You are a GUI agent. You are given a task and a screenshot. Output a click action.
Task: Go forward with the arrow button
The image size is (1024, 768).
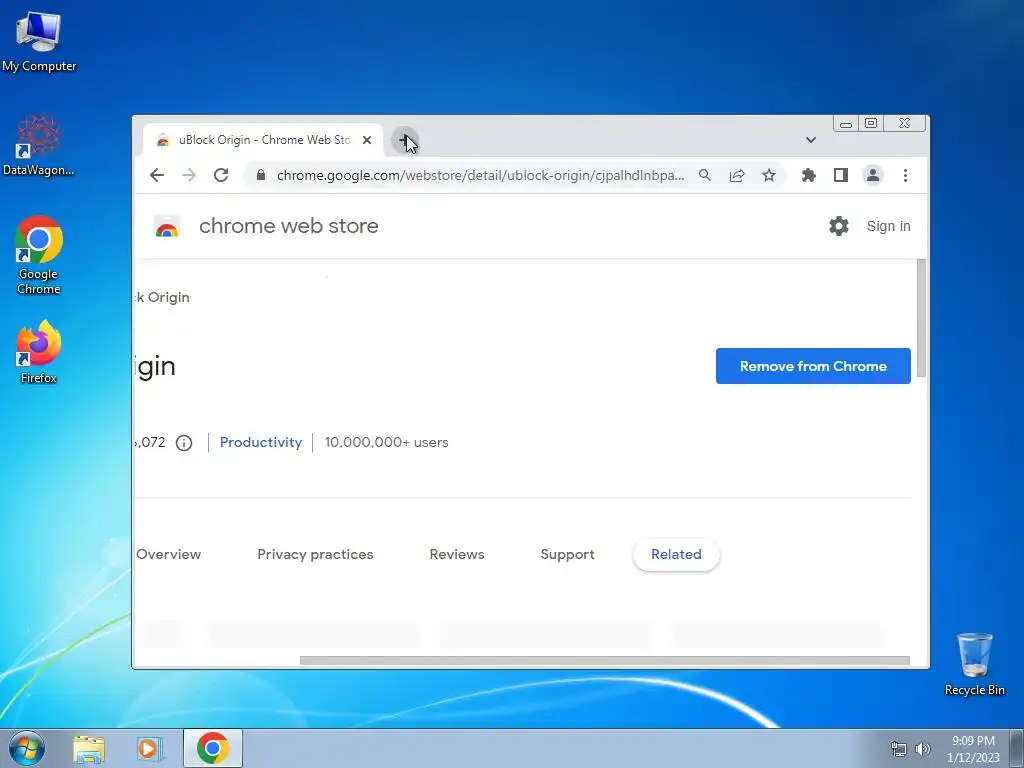coord(189,175)
